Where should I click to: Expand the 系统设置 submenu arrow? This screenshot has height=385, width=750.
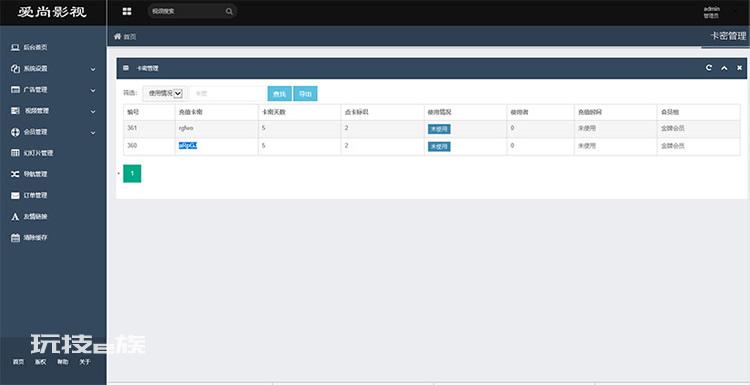coord(93,69)
